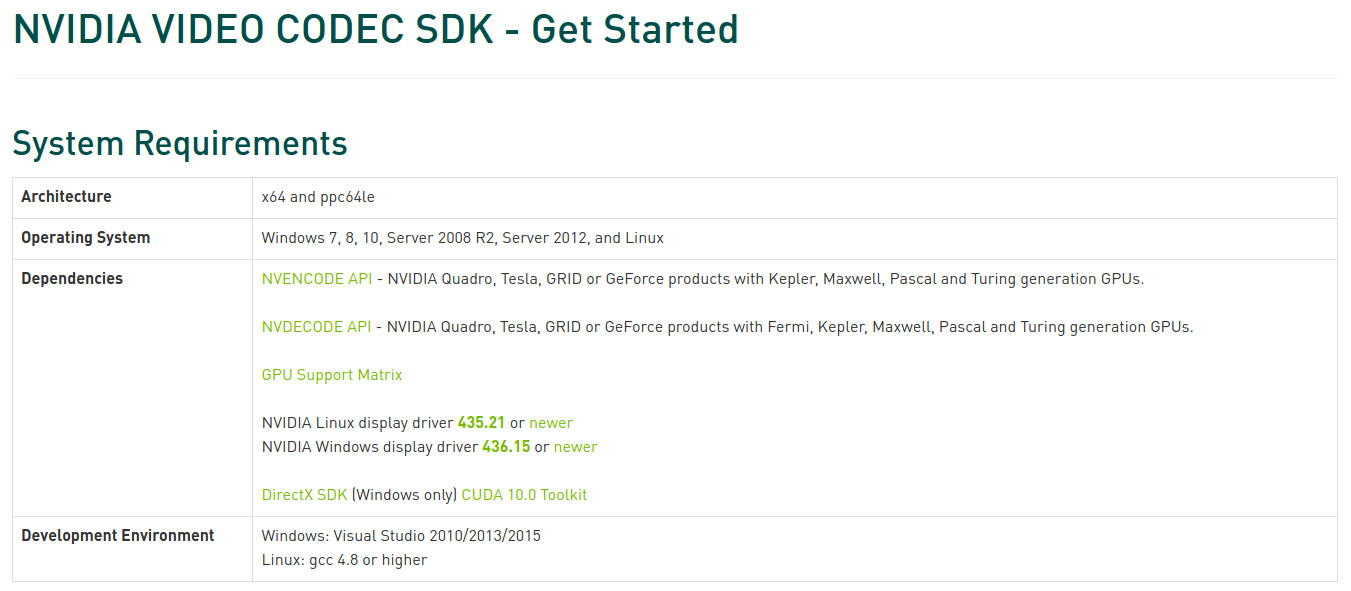Click the supported Windows and Linux OS list

click(x=463, y=238)
